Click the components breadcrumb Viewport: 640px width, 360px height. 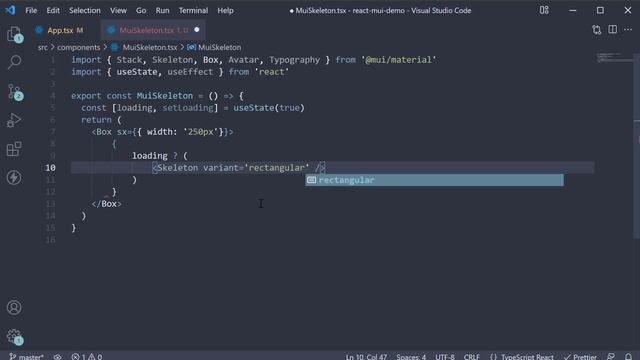click(x=78, y=47)
